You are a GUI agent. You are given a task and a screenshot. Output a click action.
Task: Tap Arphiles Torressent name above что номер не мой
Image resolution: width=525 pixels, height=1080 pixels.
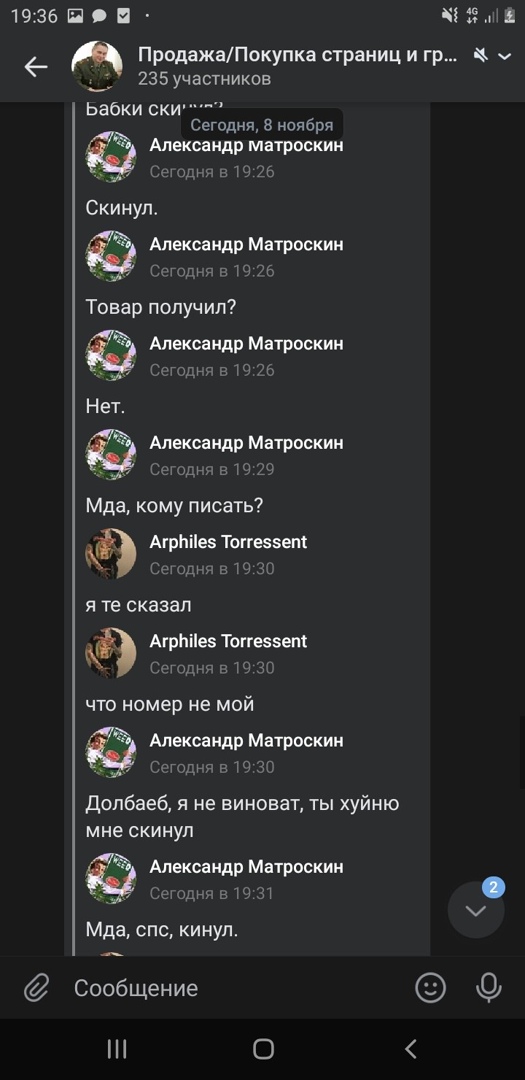(x=228, y=641)
